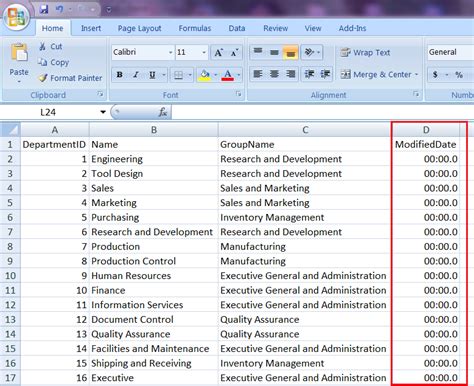Open the Page Layout tab
Image resolution: width=474 pixels, height=386 pixels.
[x=139, y=28]
